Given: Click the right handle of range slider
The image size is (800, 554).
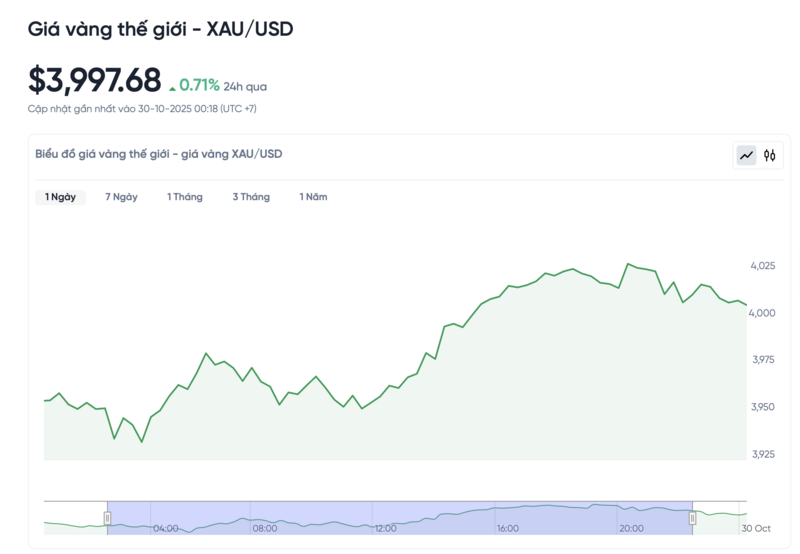Looking at the screenshot, I should coord(692,517).
